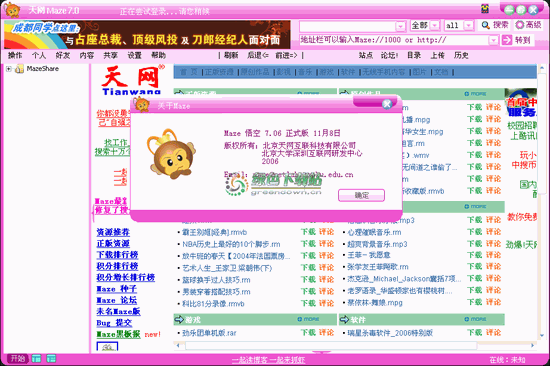
Task: Click the 开始 start button in status bar
Action: [x=18, y=359]
